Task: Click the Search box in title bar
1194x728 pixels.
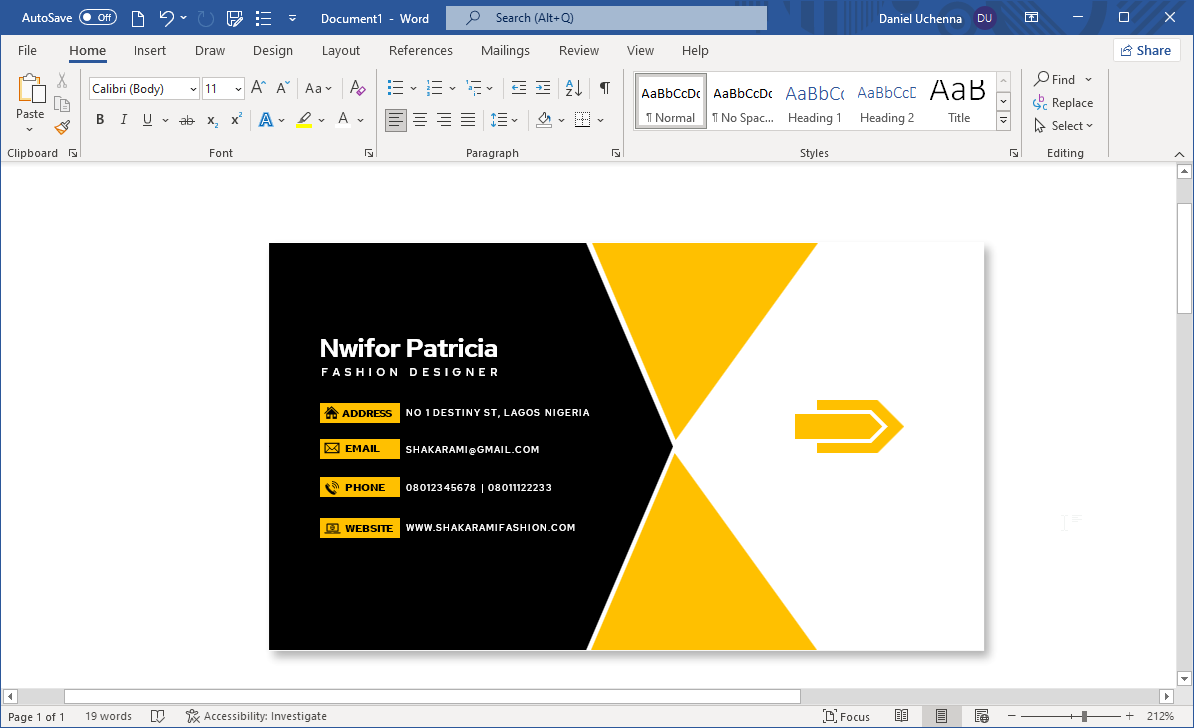Action: (x=606, y=18)
